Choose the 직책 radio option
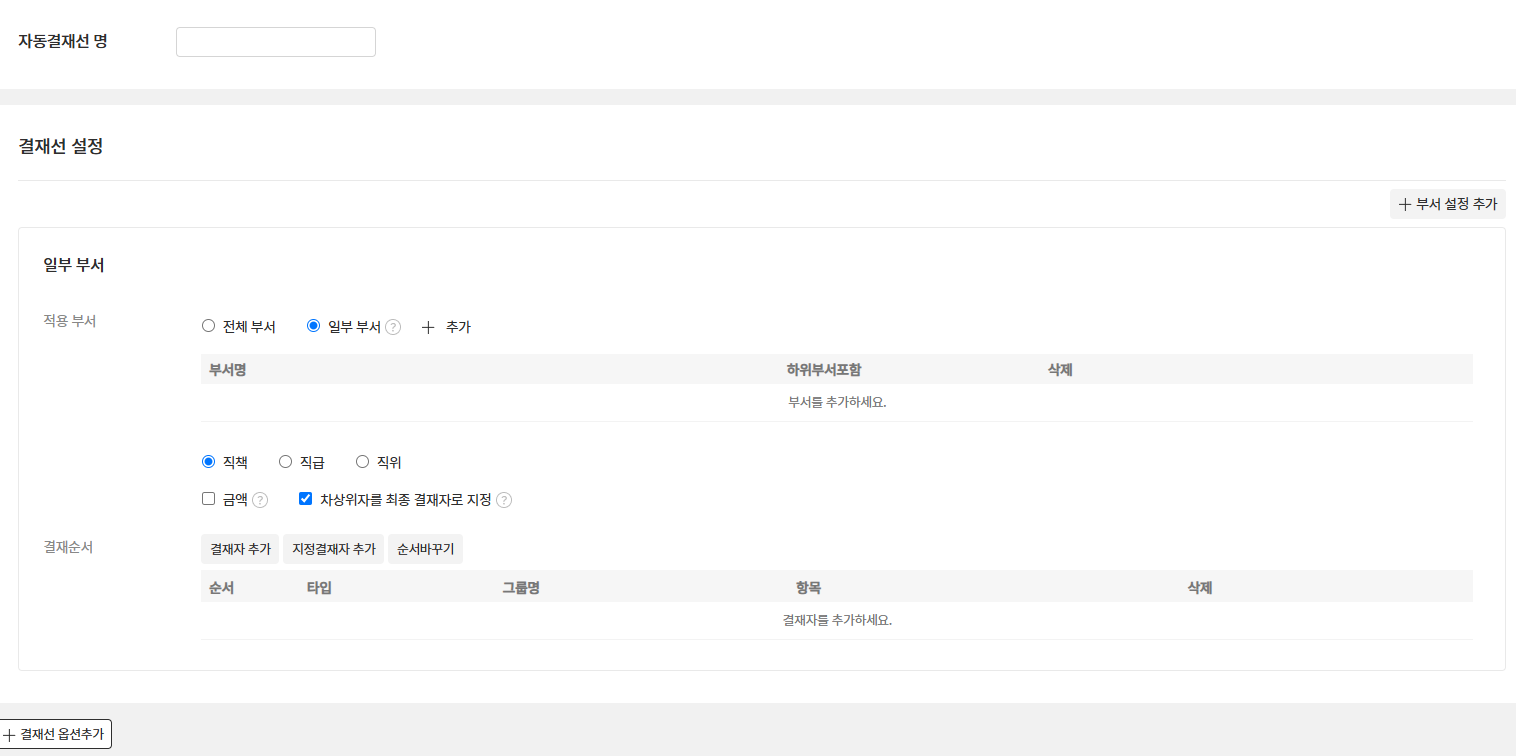Screen dimensions: 1516x756 (209, 462)
